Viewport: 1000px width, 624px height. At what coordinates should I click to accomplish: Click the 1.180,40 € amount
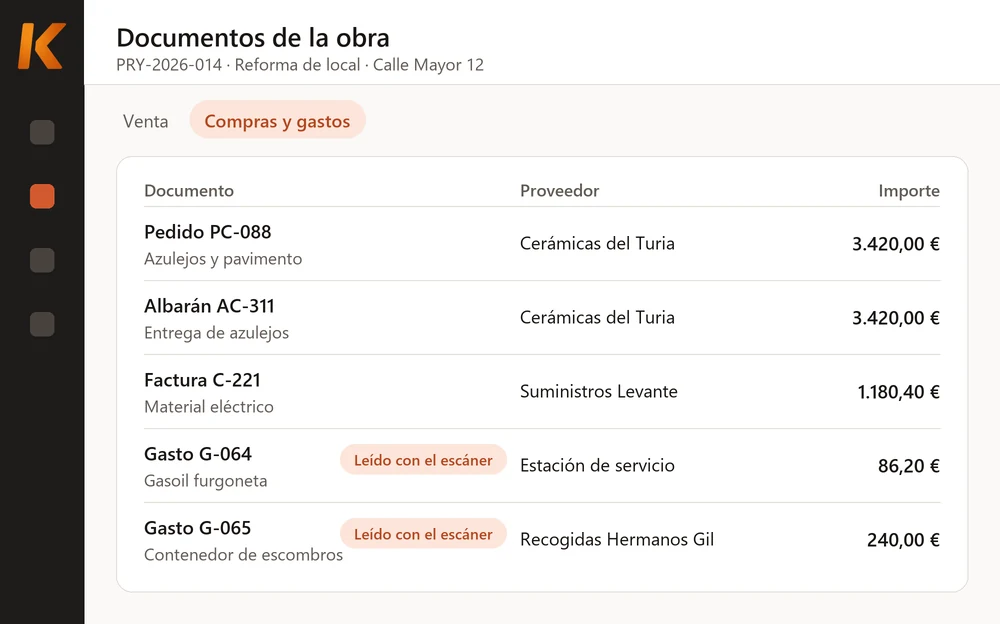[x=898, y=392]
